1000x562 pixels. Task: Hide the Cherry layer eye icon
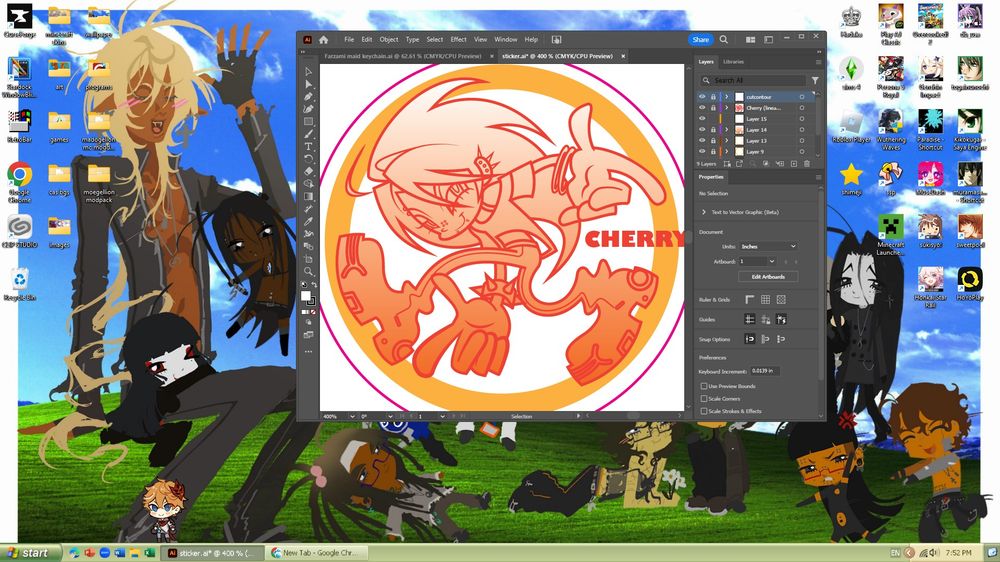coord(702,108)
